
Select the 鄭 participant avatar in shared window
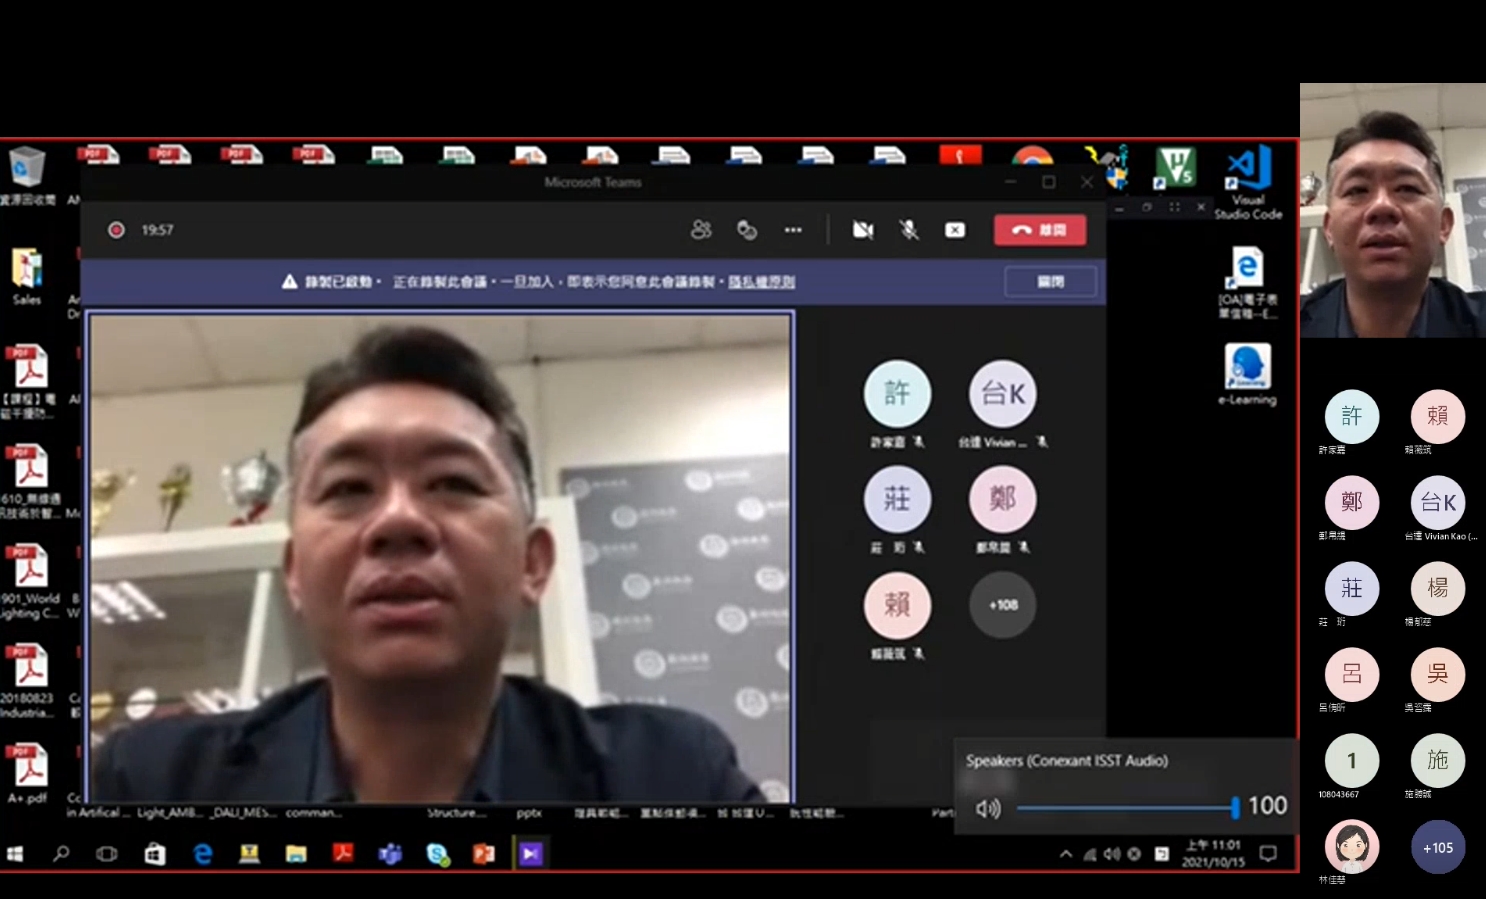[x=1003, y=499]
